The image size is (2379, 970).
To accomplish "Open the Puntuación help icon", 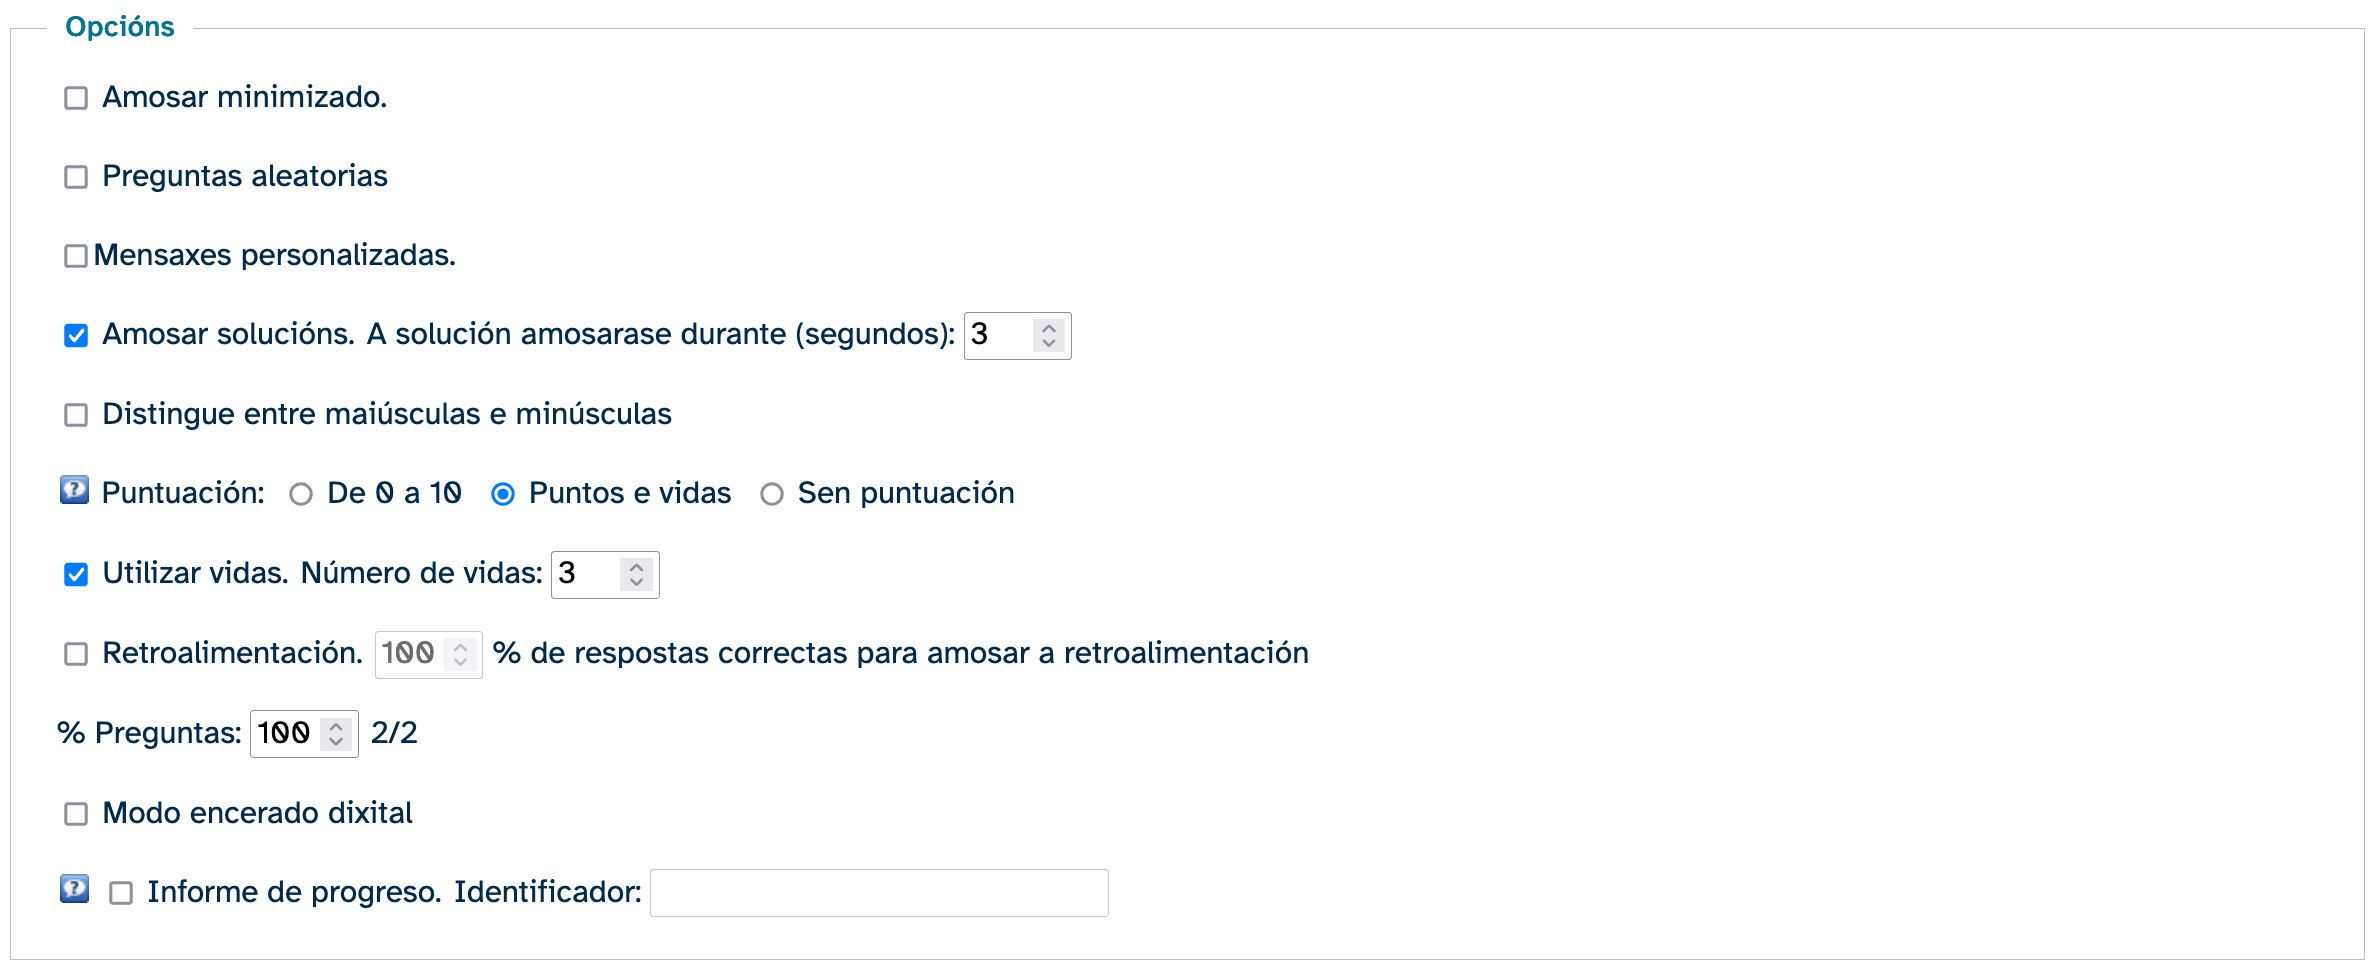I will pos(74,491).
